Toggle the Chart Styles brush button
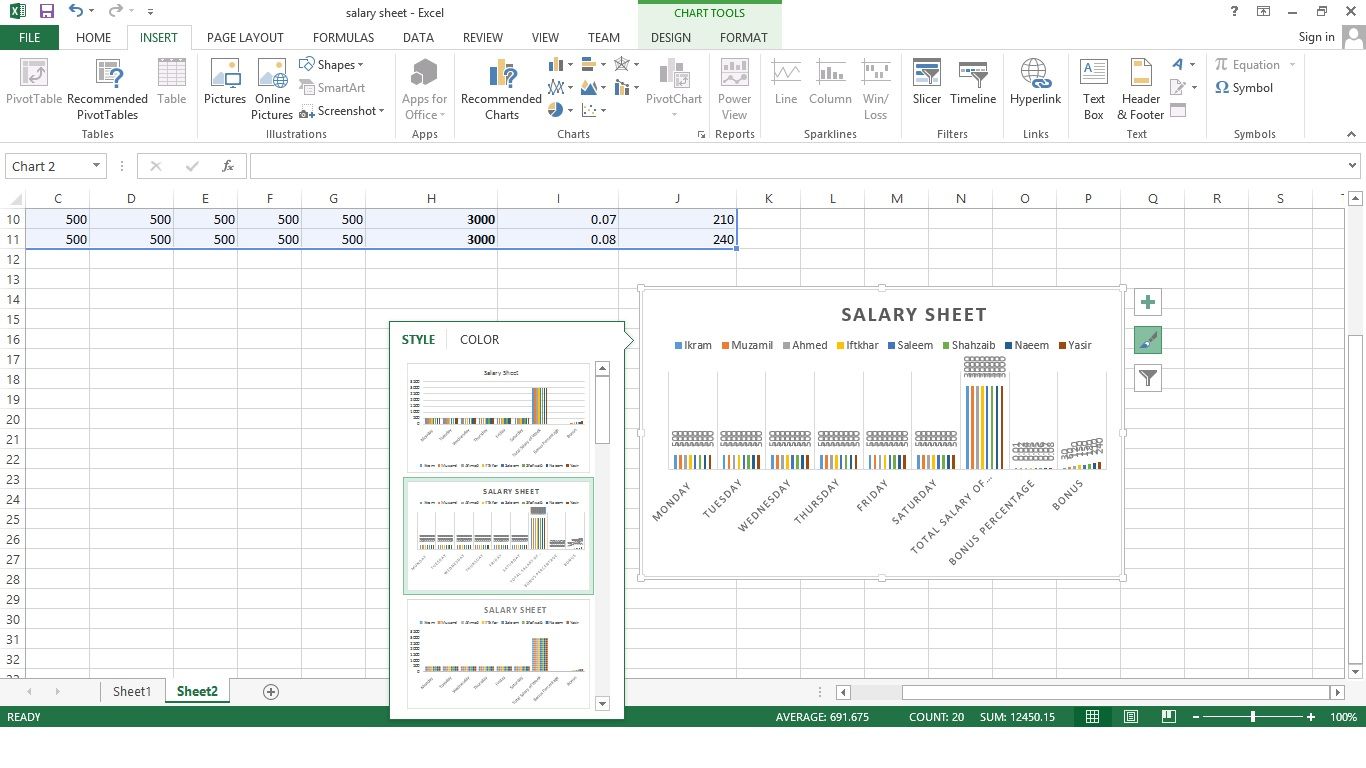The image size is (1366, 768). [x=1148, y=340]
